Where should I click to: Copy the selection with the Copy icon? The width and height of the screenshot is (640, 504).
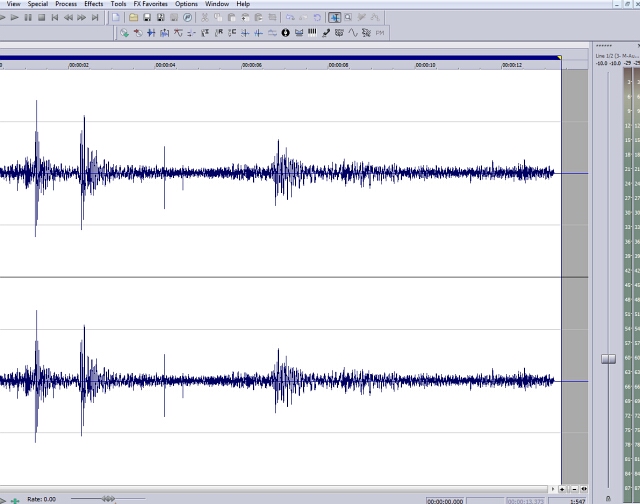[x=218, y=17]
